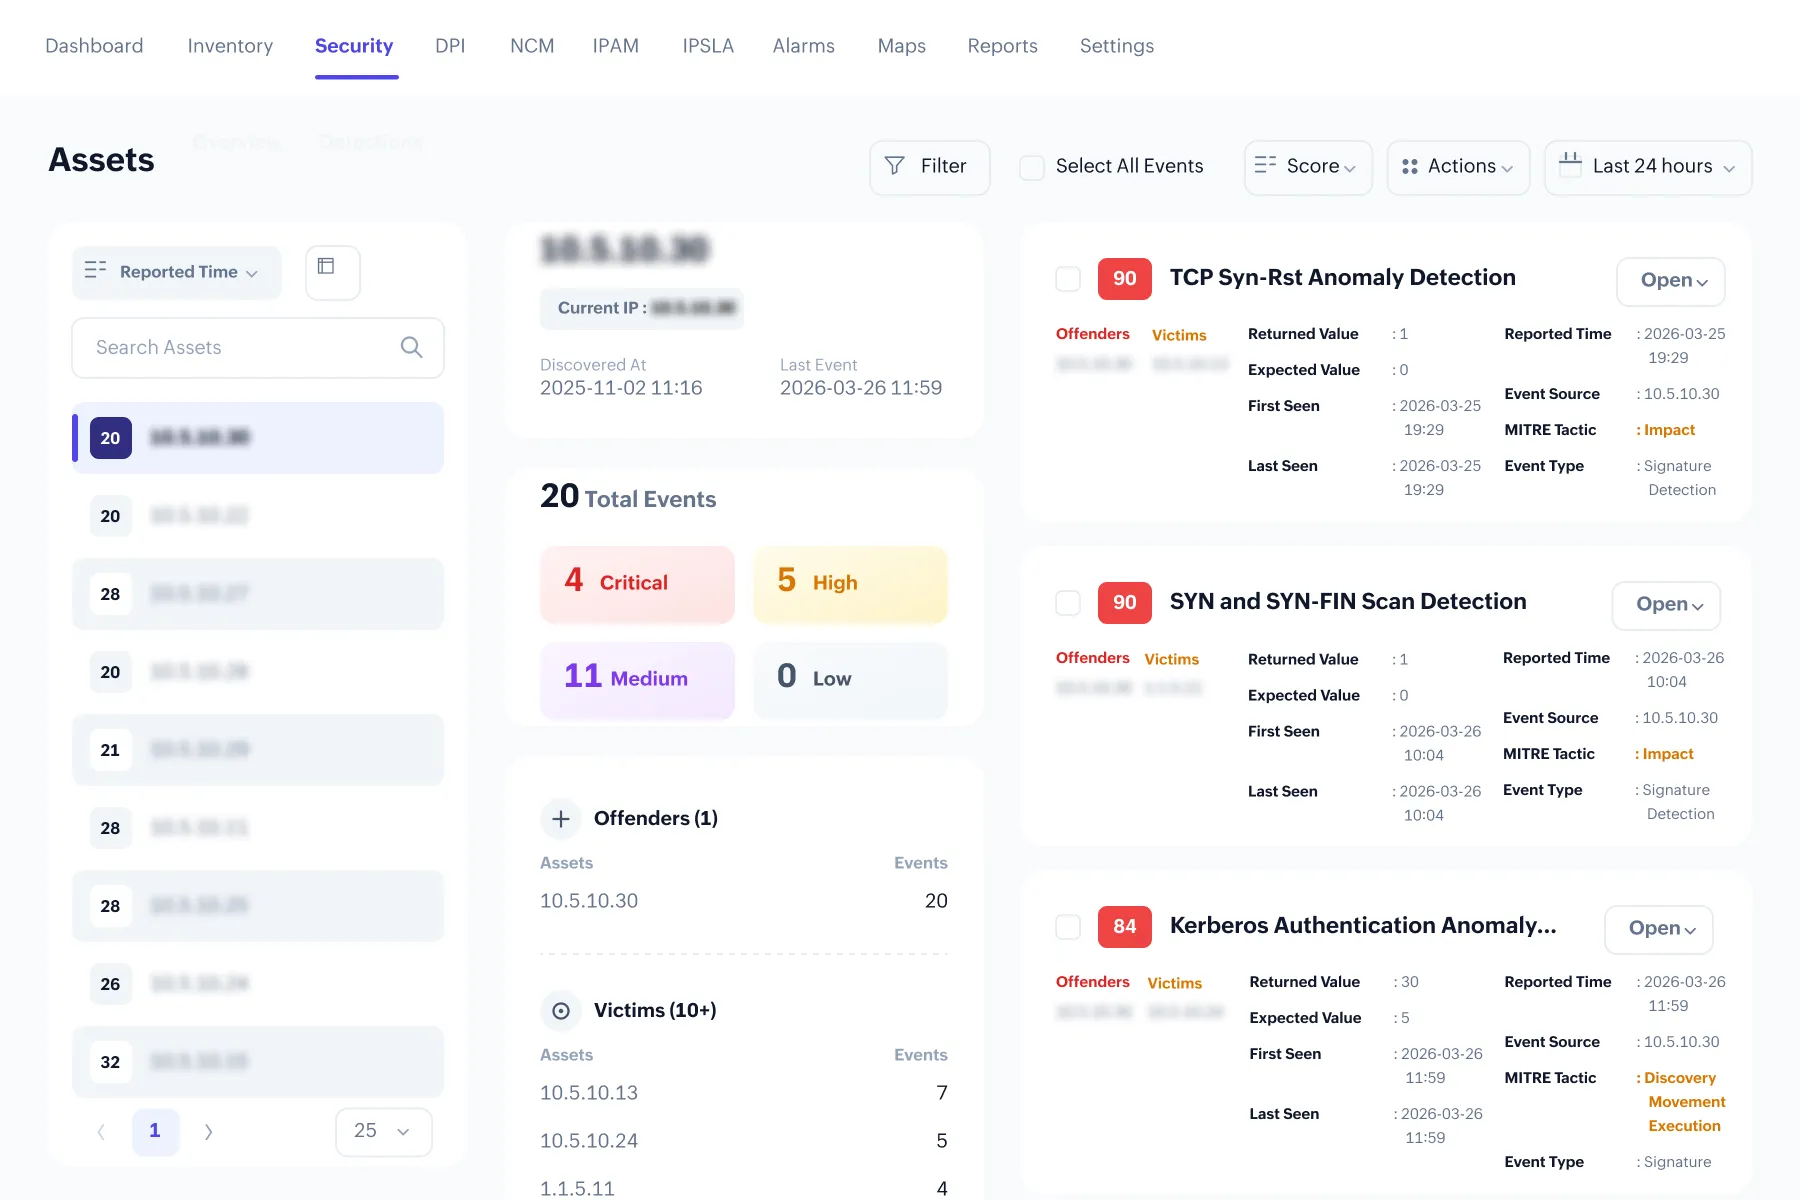Image resolution: width=1800 pixels, height=1200 pixels.
Task: Click the column layout icon beside Reported Time
Action: coord(331,272)
